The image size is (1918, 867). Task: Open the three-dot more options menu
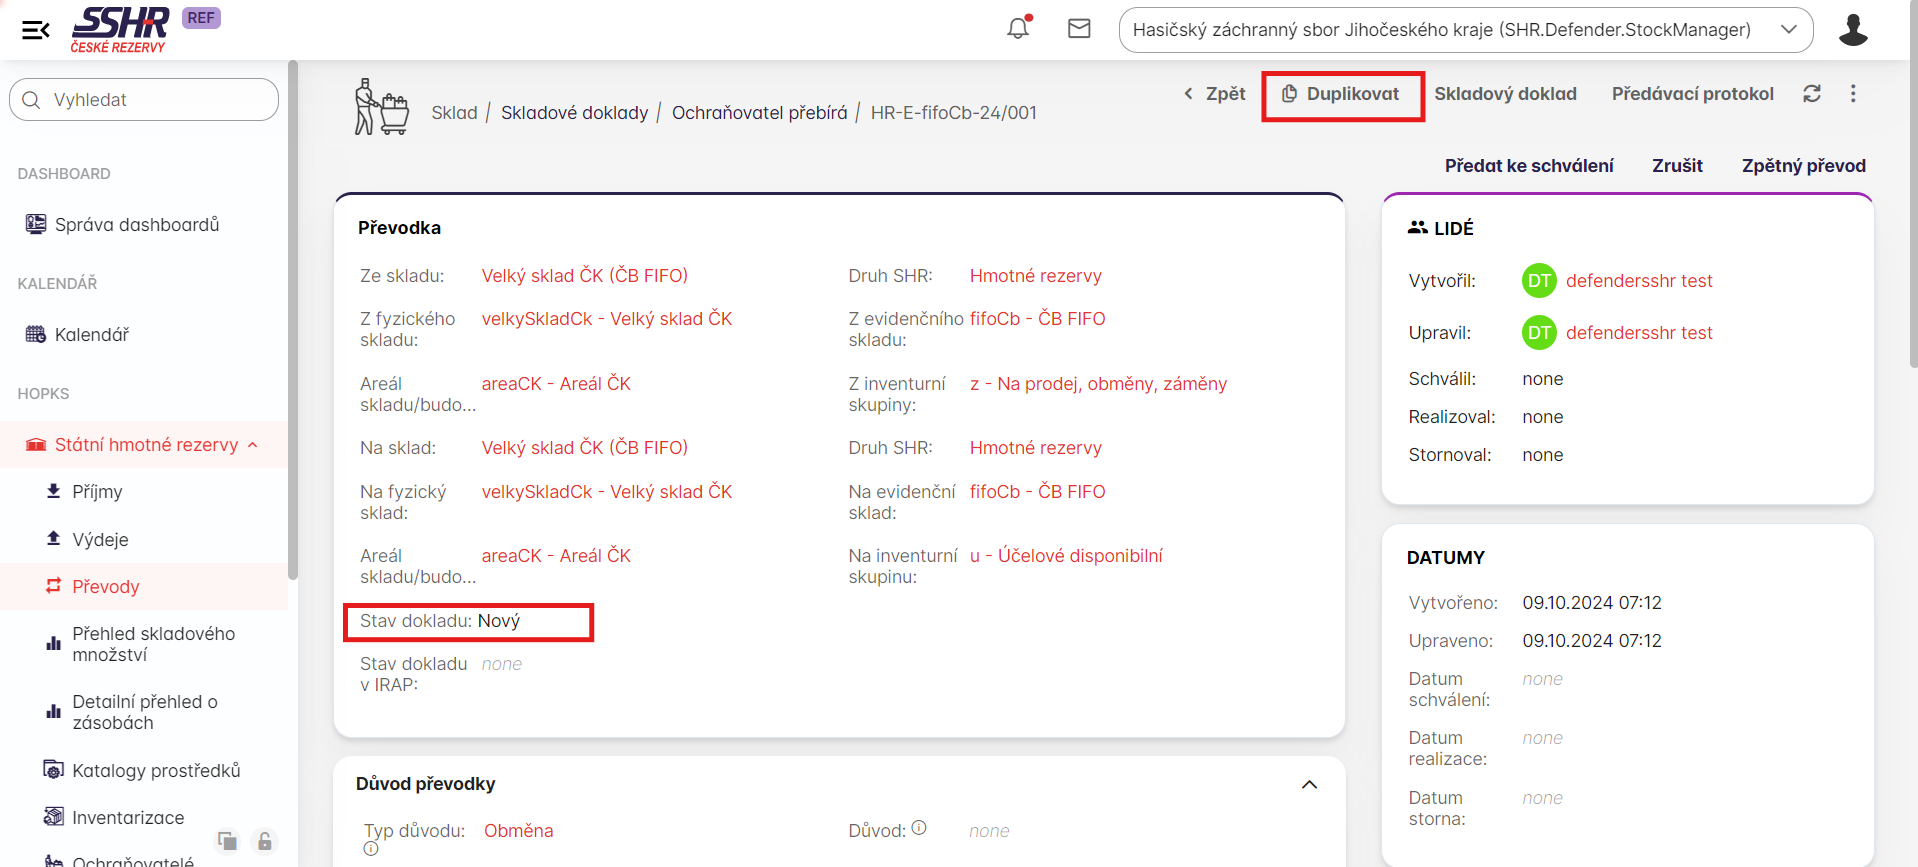pos(1853,94)
